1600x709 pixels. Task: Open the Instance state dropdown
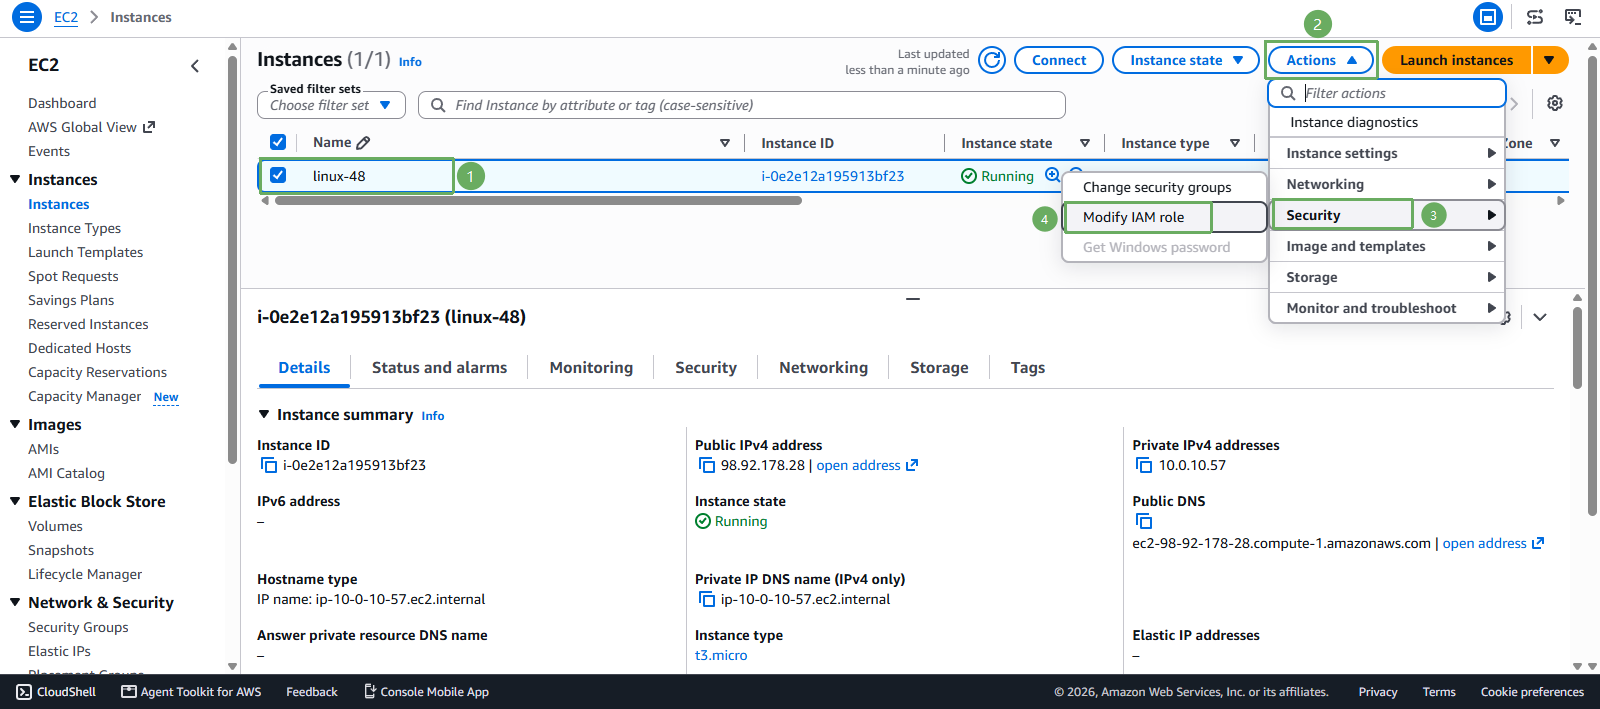pyautogui.click(x=1186, y=60)
